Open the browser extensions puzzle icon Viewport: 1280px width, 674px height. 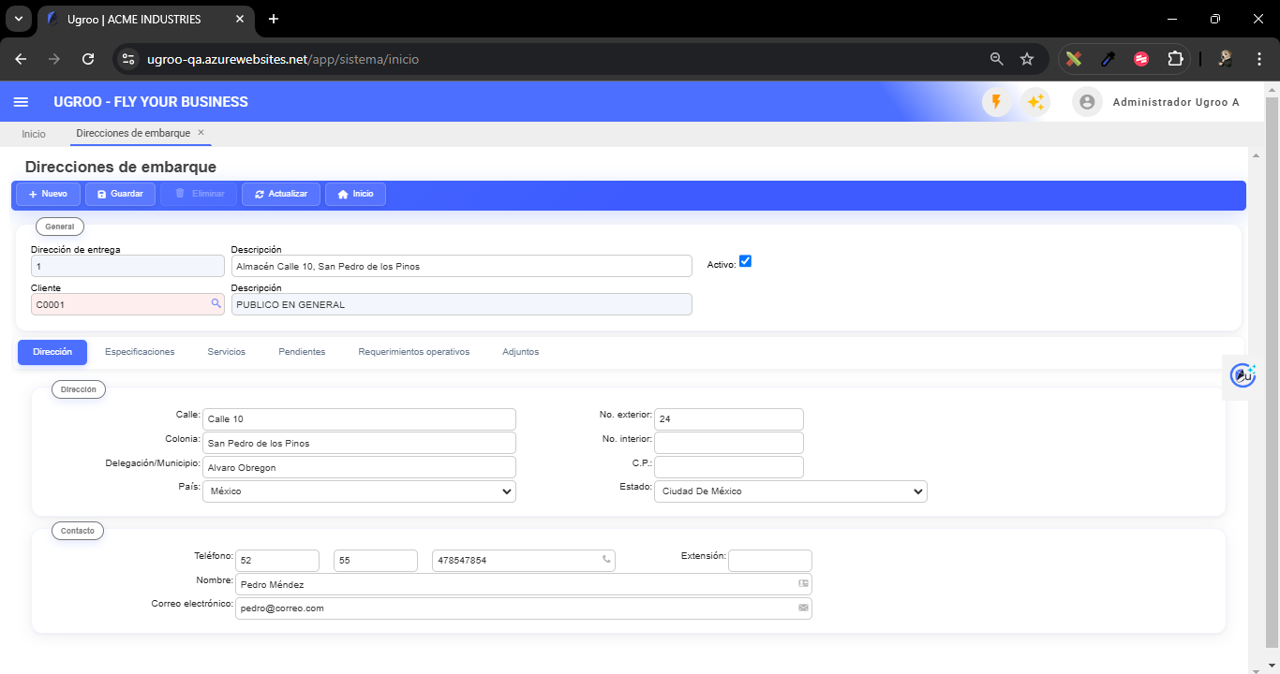point(1176,59)
